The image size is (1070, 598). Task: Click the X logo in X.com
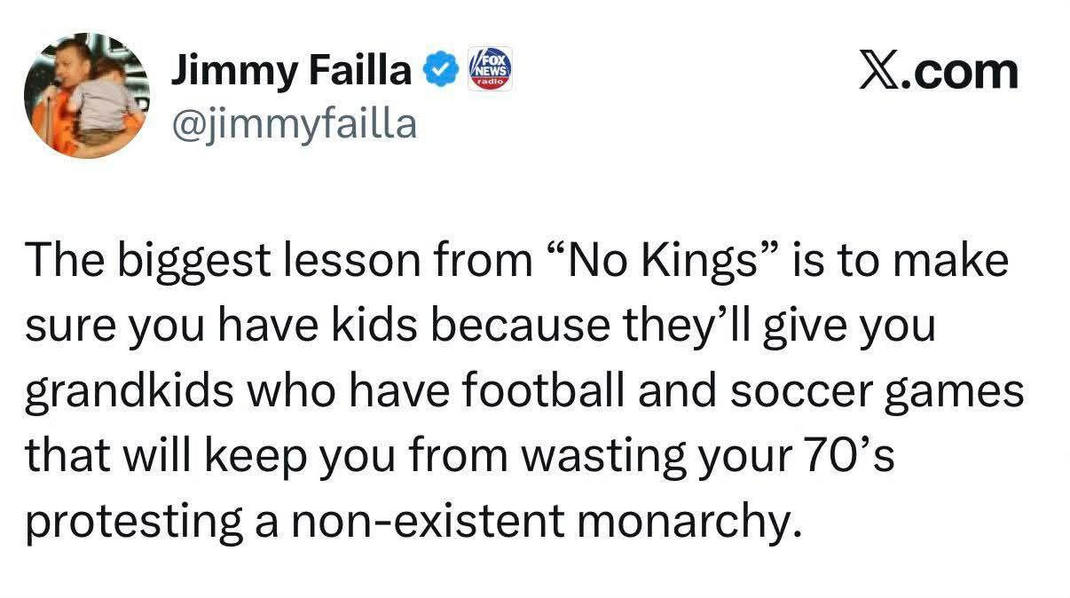879,72
